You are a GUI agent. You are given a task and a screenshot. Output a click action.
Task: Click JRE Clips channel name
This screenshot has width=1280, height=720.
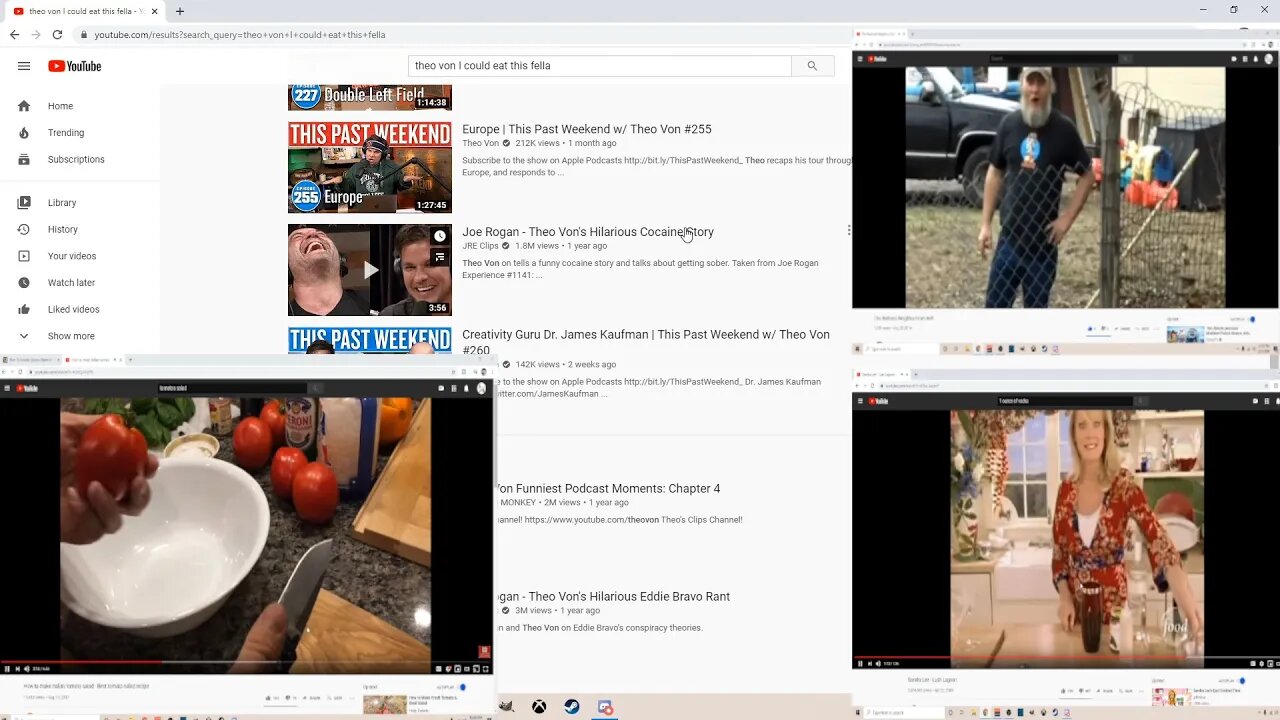(x=480, y=246)
